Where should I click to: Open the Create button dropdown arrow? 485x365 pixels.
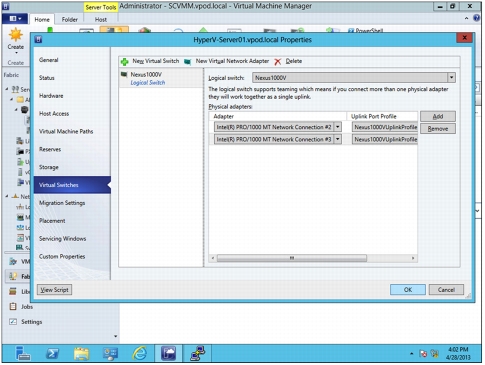16,53
